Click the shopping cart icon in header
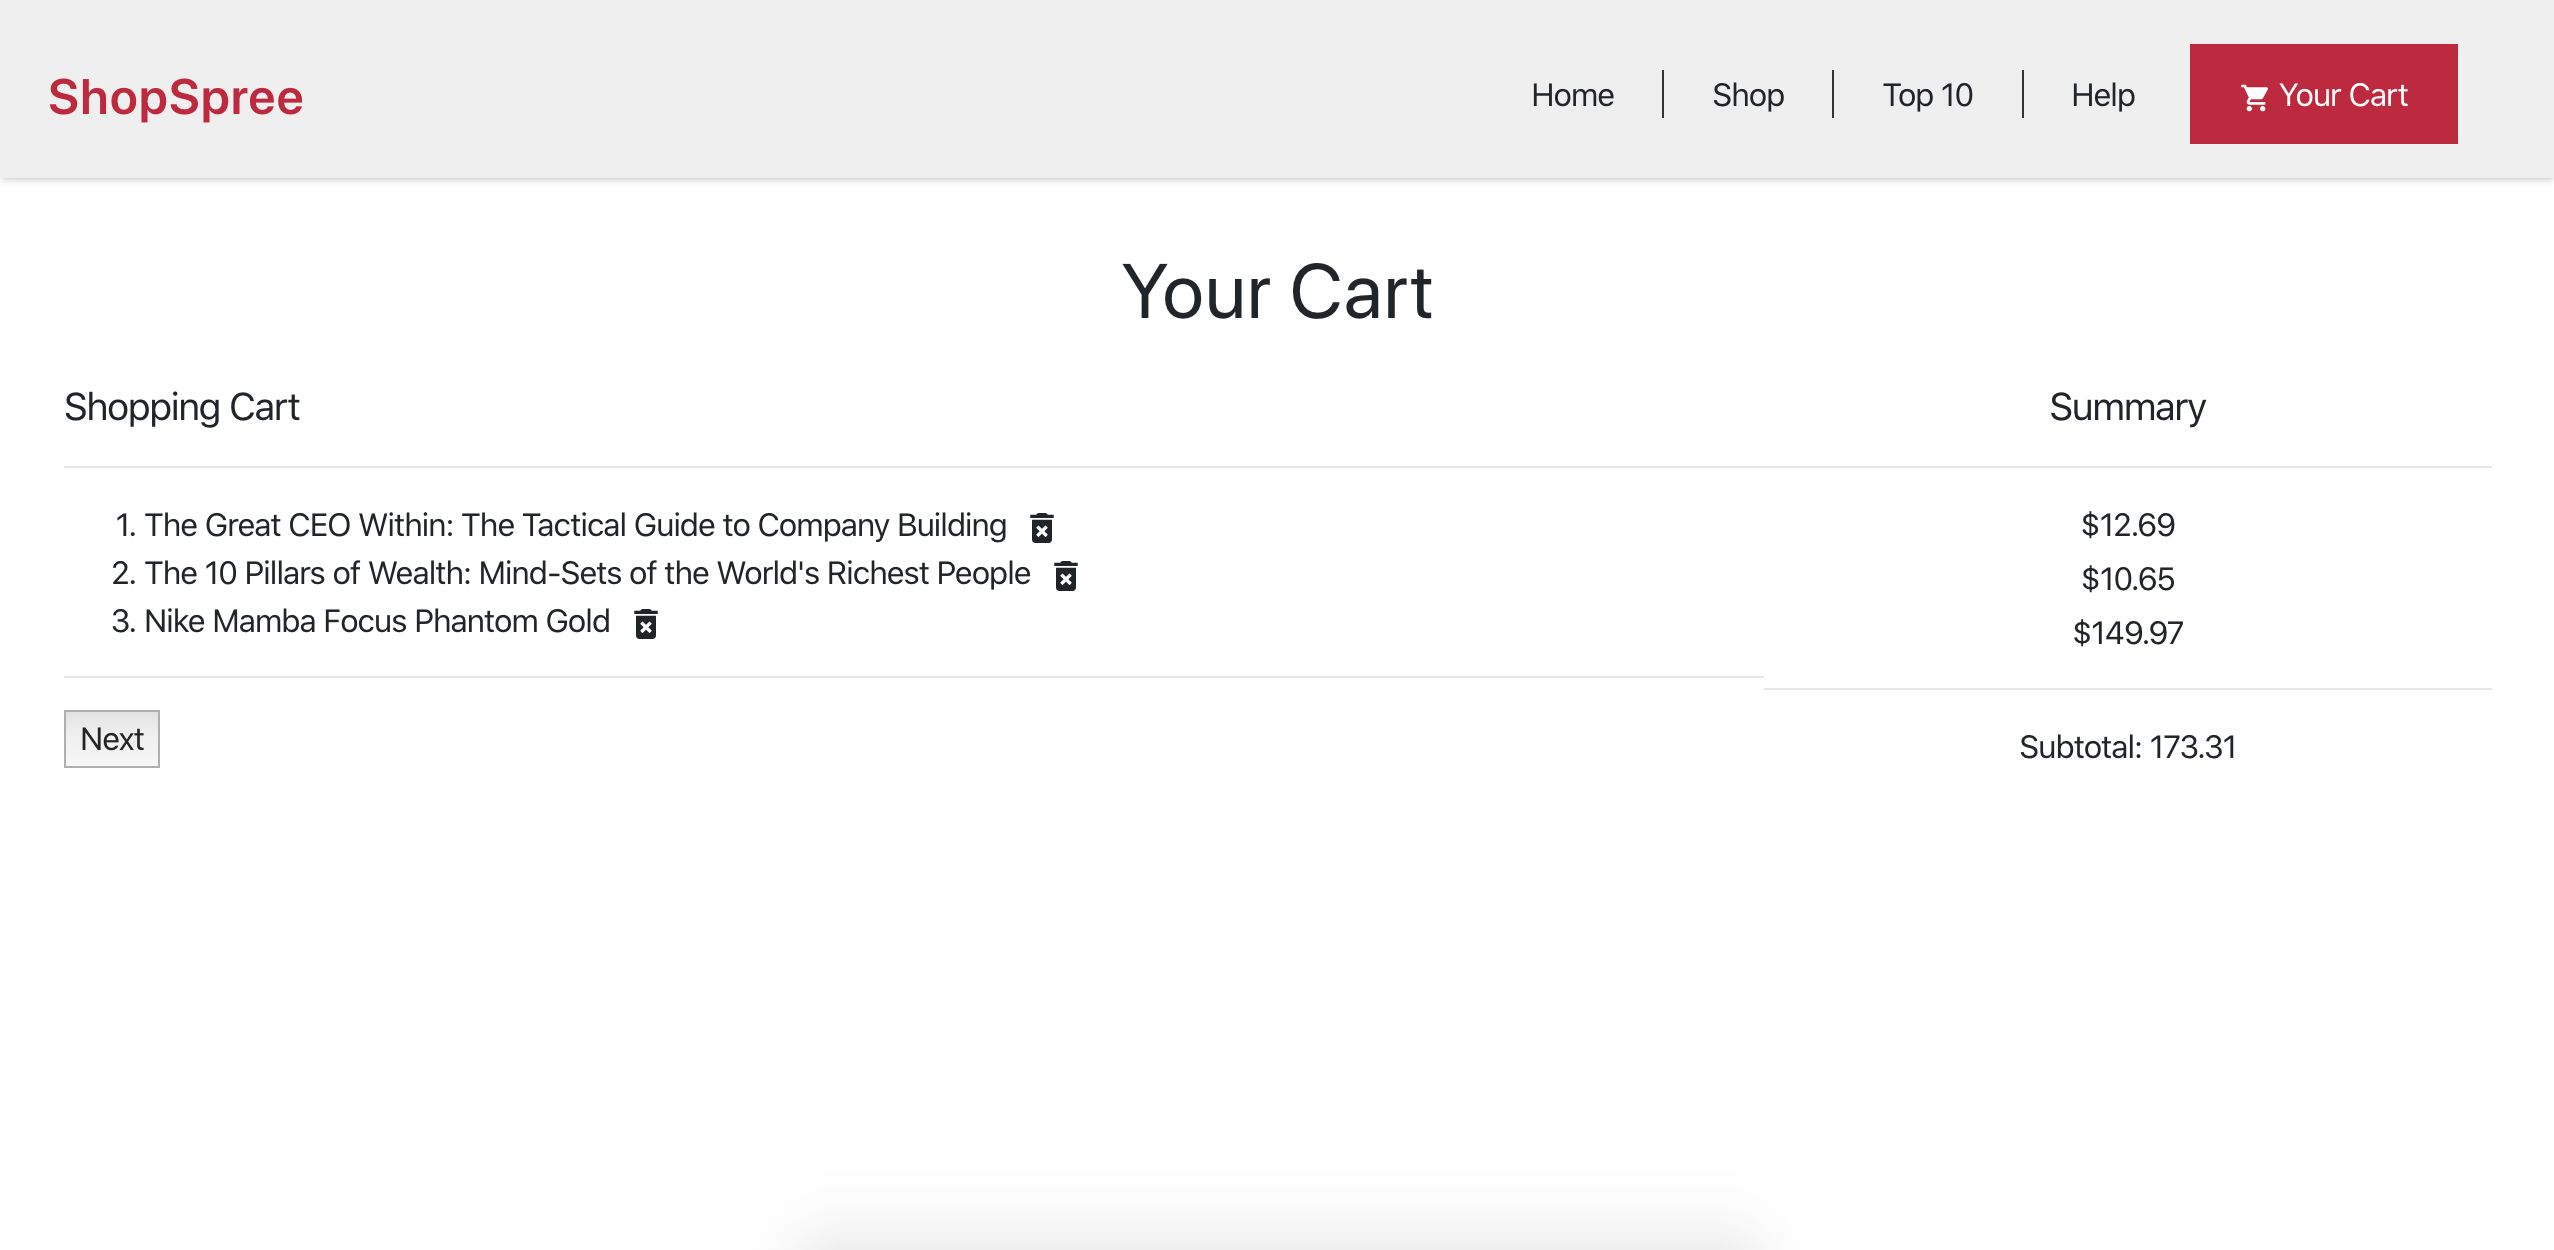2554x1250 pixels. (2254, 97)
